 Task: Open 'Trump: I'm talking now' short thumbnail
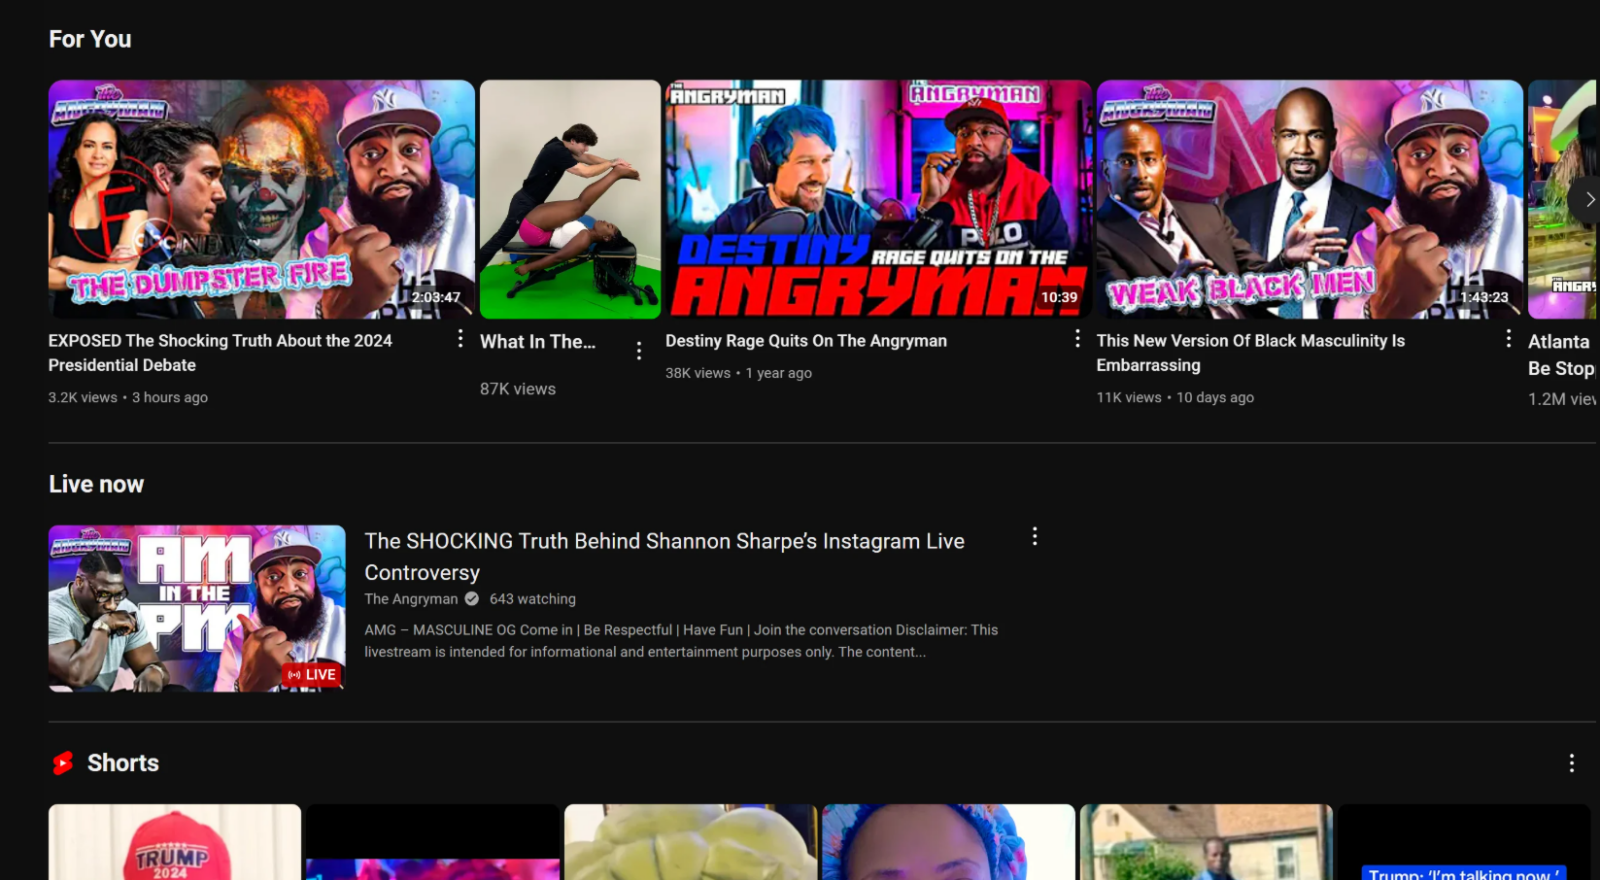tap(1464, 842)
